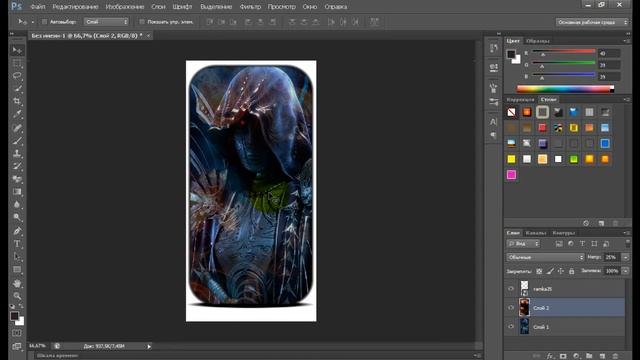The image size is (640, 360).
Task: Switch to the Образцы tab
Action: 538,41
